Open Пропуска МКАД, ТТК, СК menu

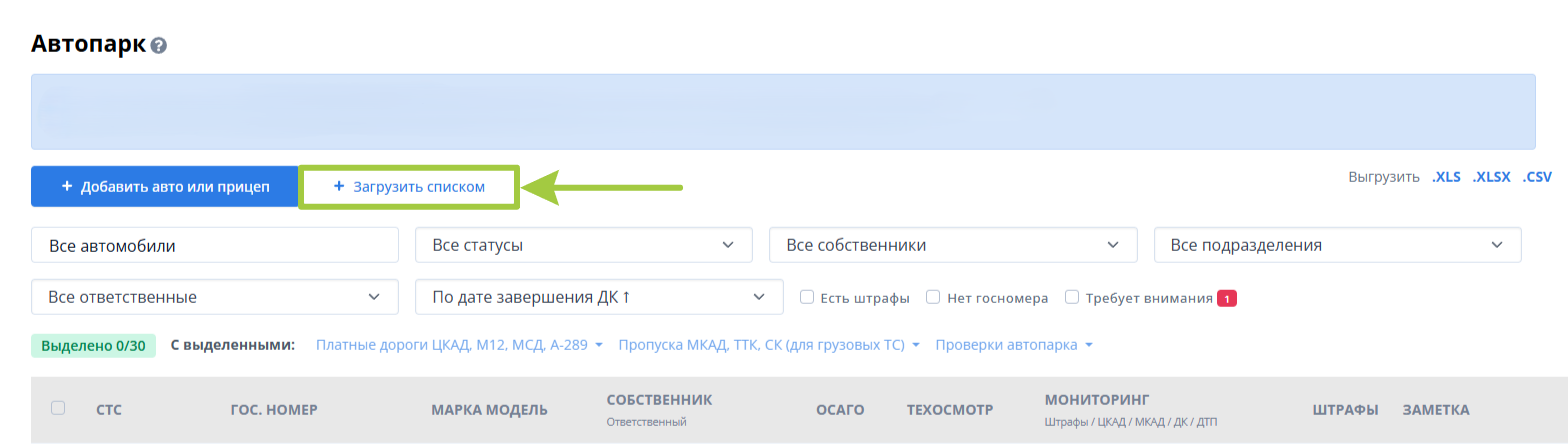point(769,345)
